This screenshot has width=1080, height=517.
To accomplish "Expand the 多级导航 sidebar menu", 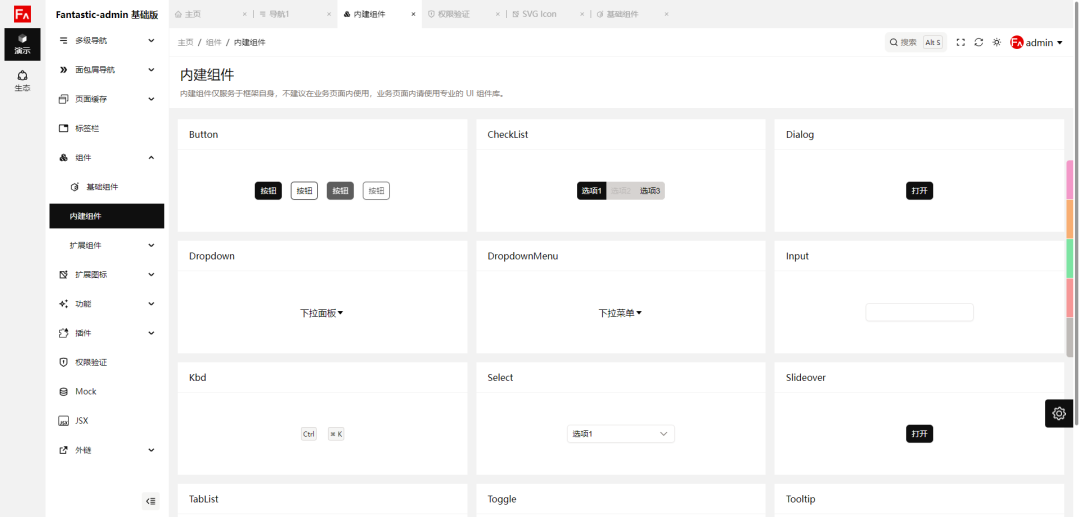I will (107, 41).
